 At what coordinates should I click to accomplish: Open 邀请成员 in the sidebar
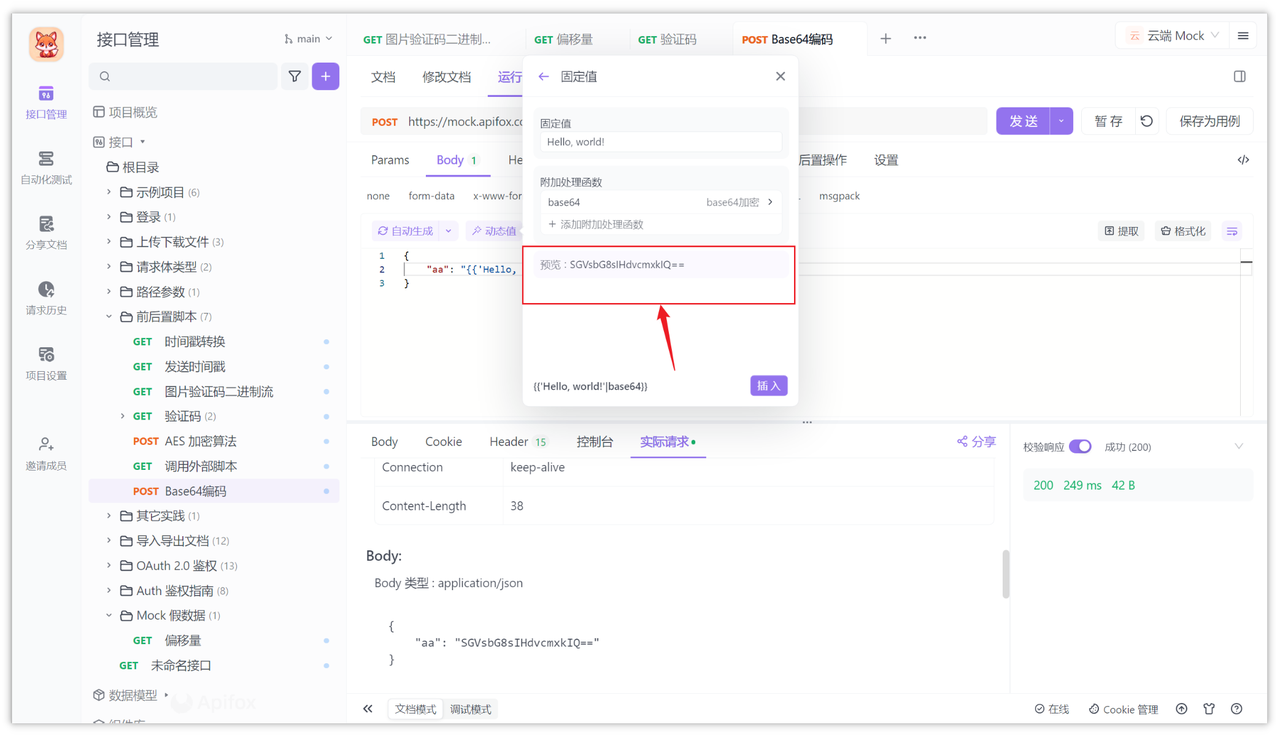pyautogui.click(x=46, y=454)
